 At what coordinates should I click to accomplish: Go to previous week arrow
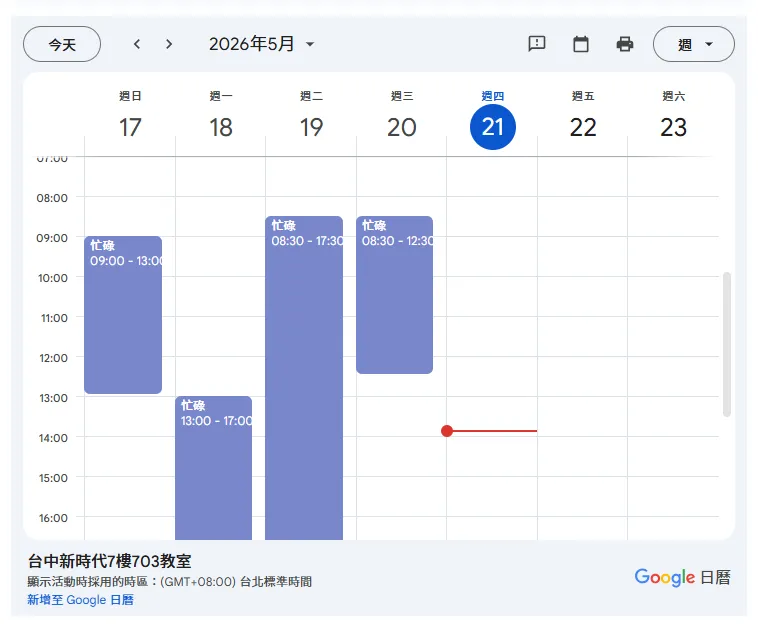point(137,44)
